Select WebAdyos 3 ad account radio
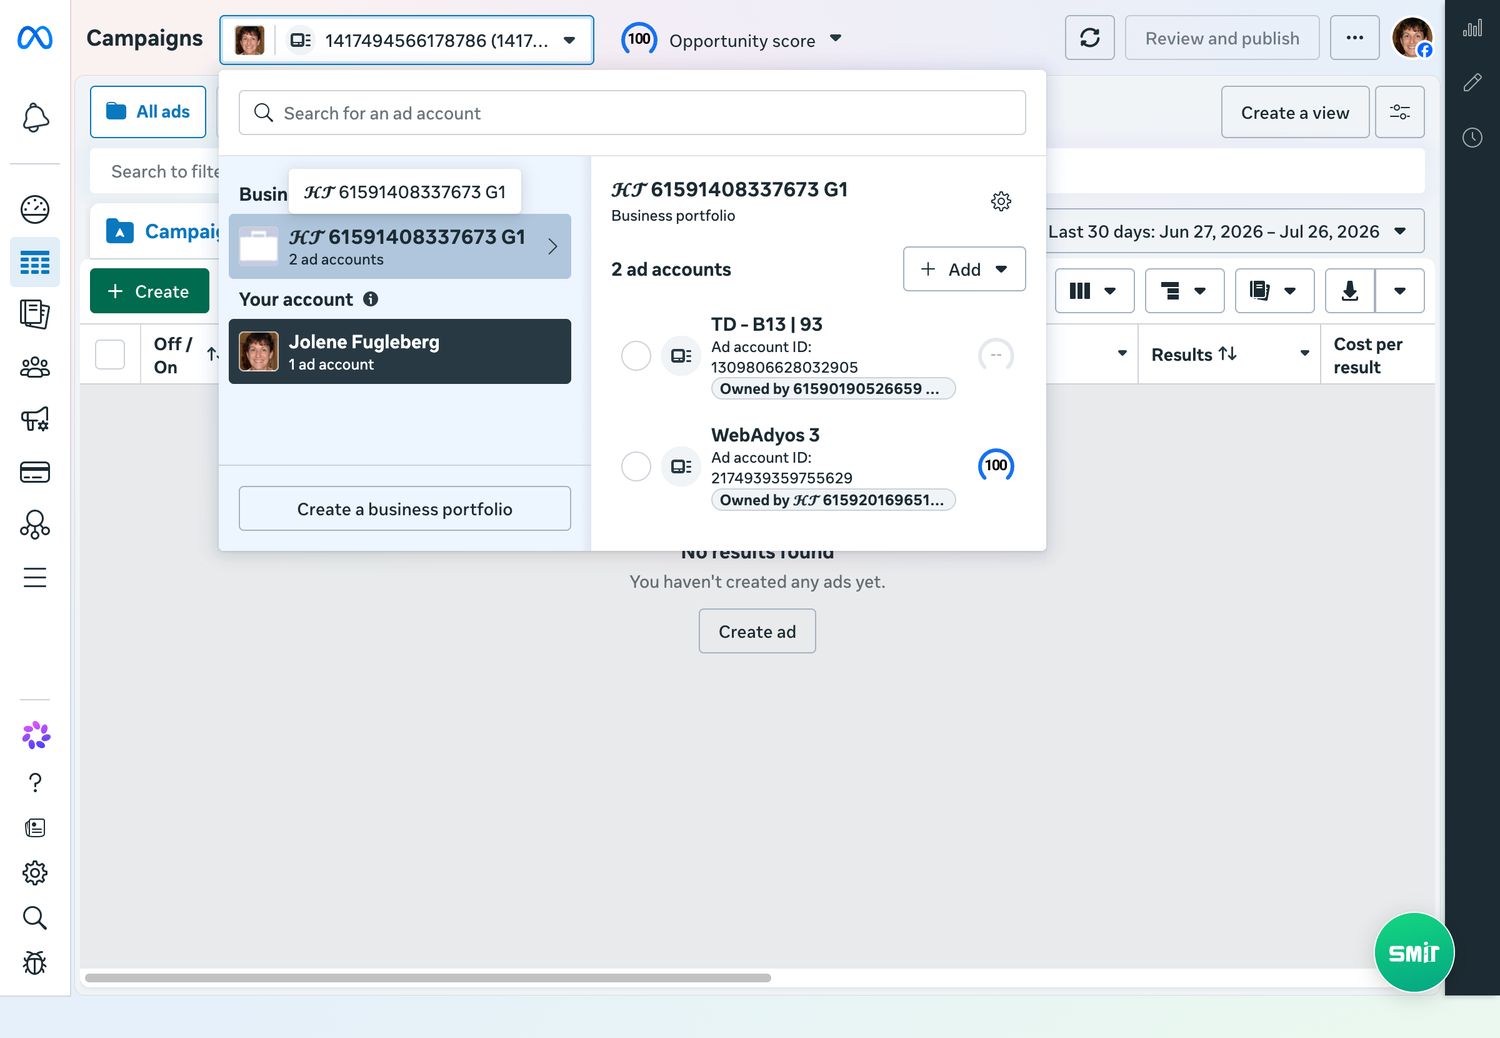The height and width of the screenshot is (1038, 1500). point(636,466)
